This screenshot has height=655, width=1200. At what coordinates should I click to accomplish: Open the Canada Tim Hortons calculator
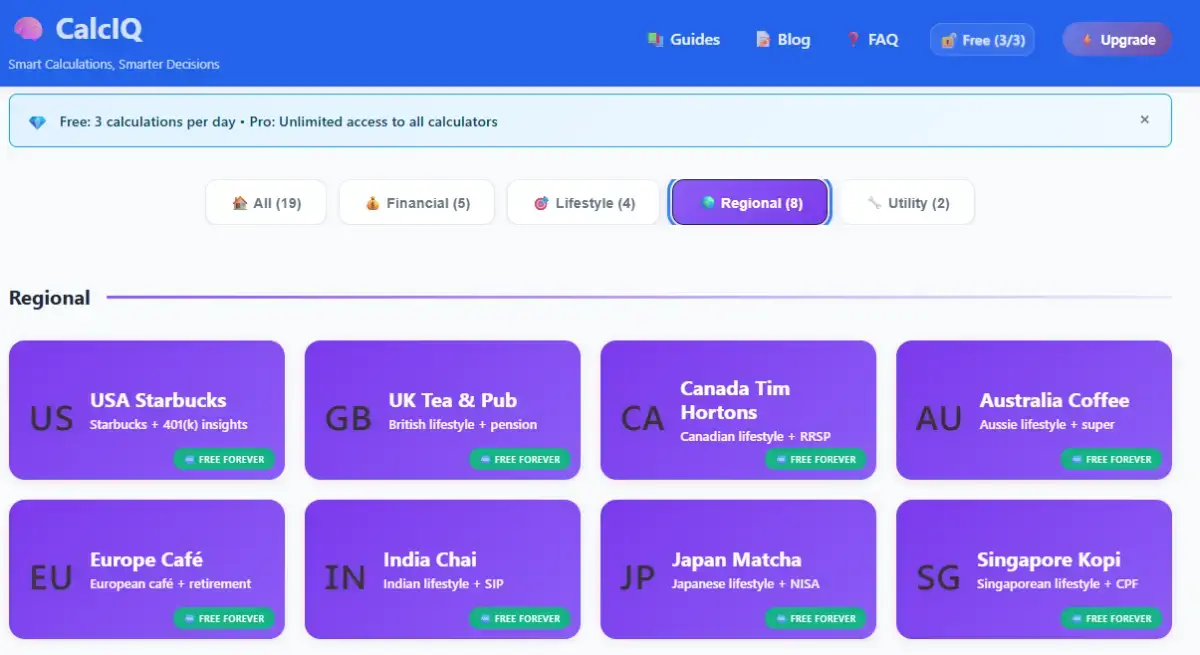[738, 410]
